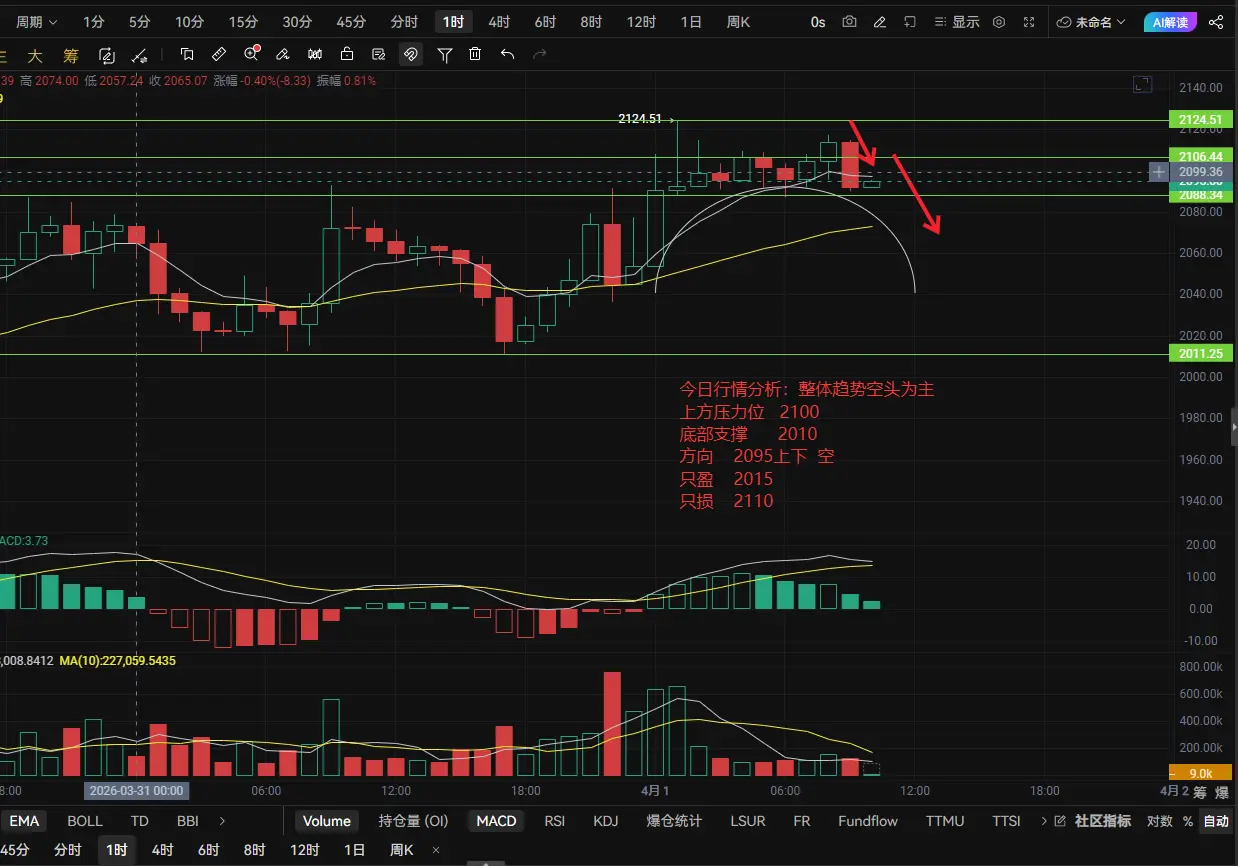1238x866 pixels.
Task: Redo the last undone action
Action: 540,55
